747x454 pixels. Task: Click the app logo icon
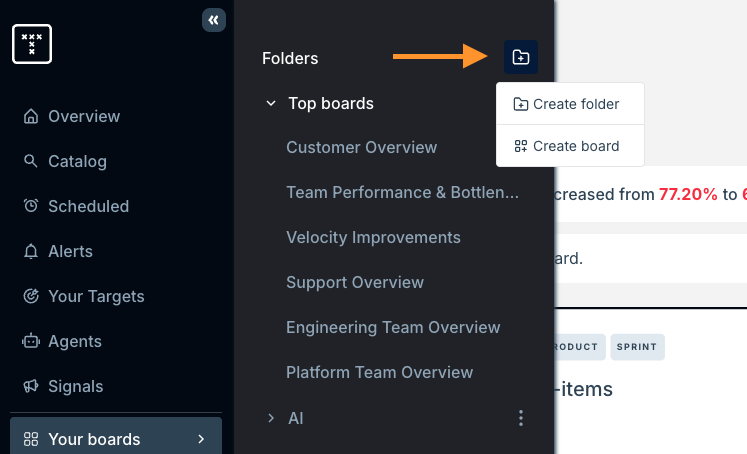[x=32, y=44]
